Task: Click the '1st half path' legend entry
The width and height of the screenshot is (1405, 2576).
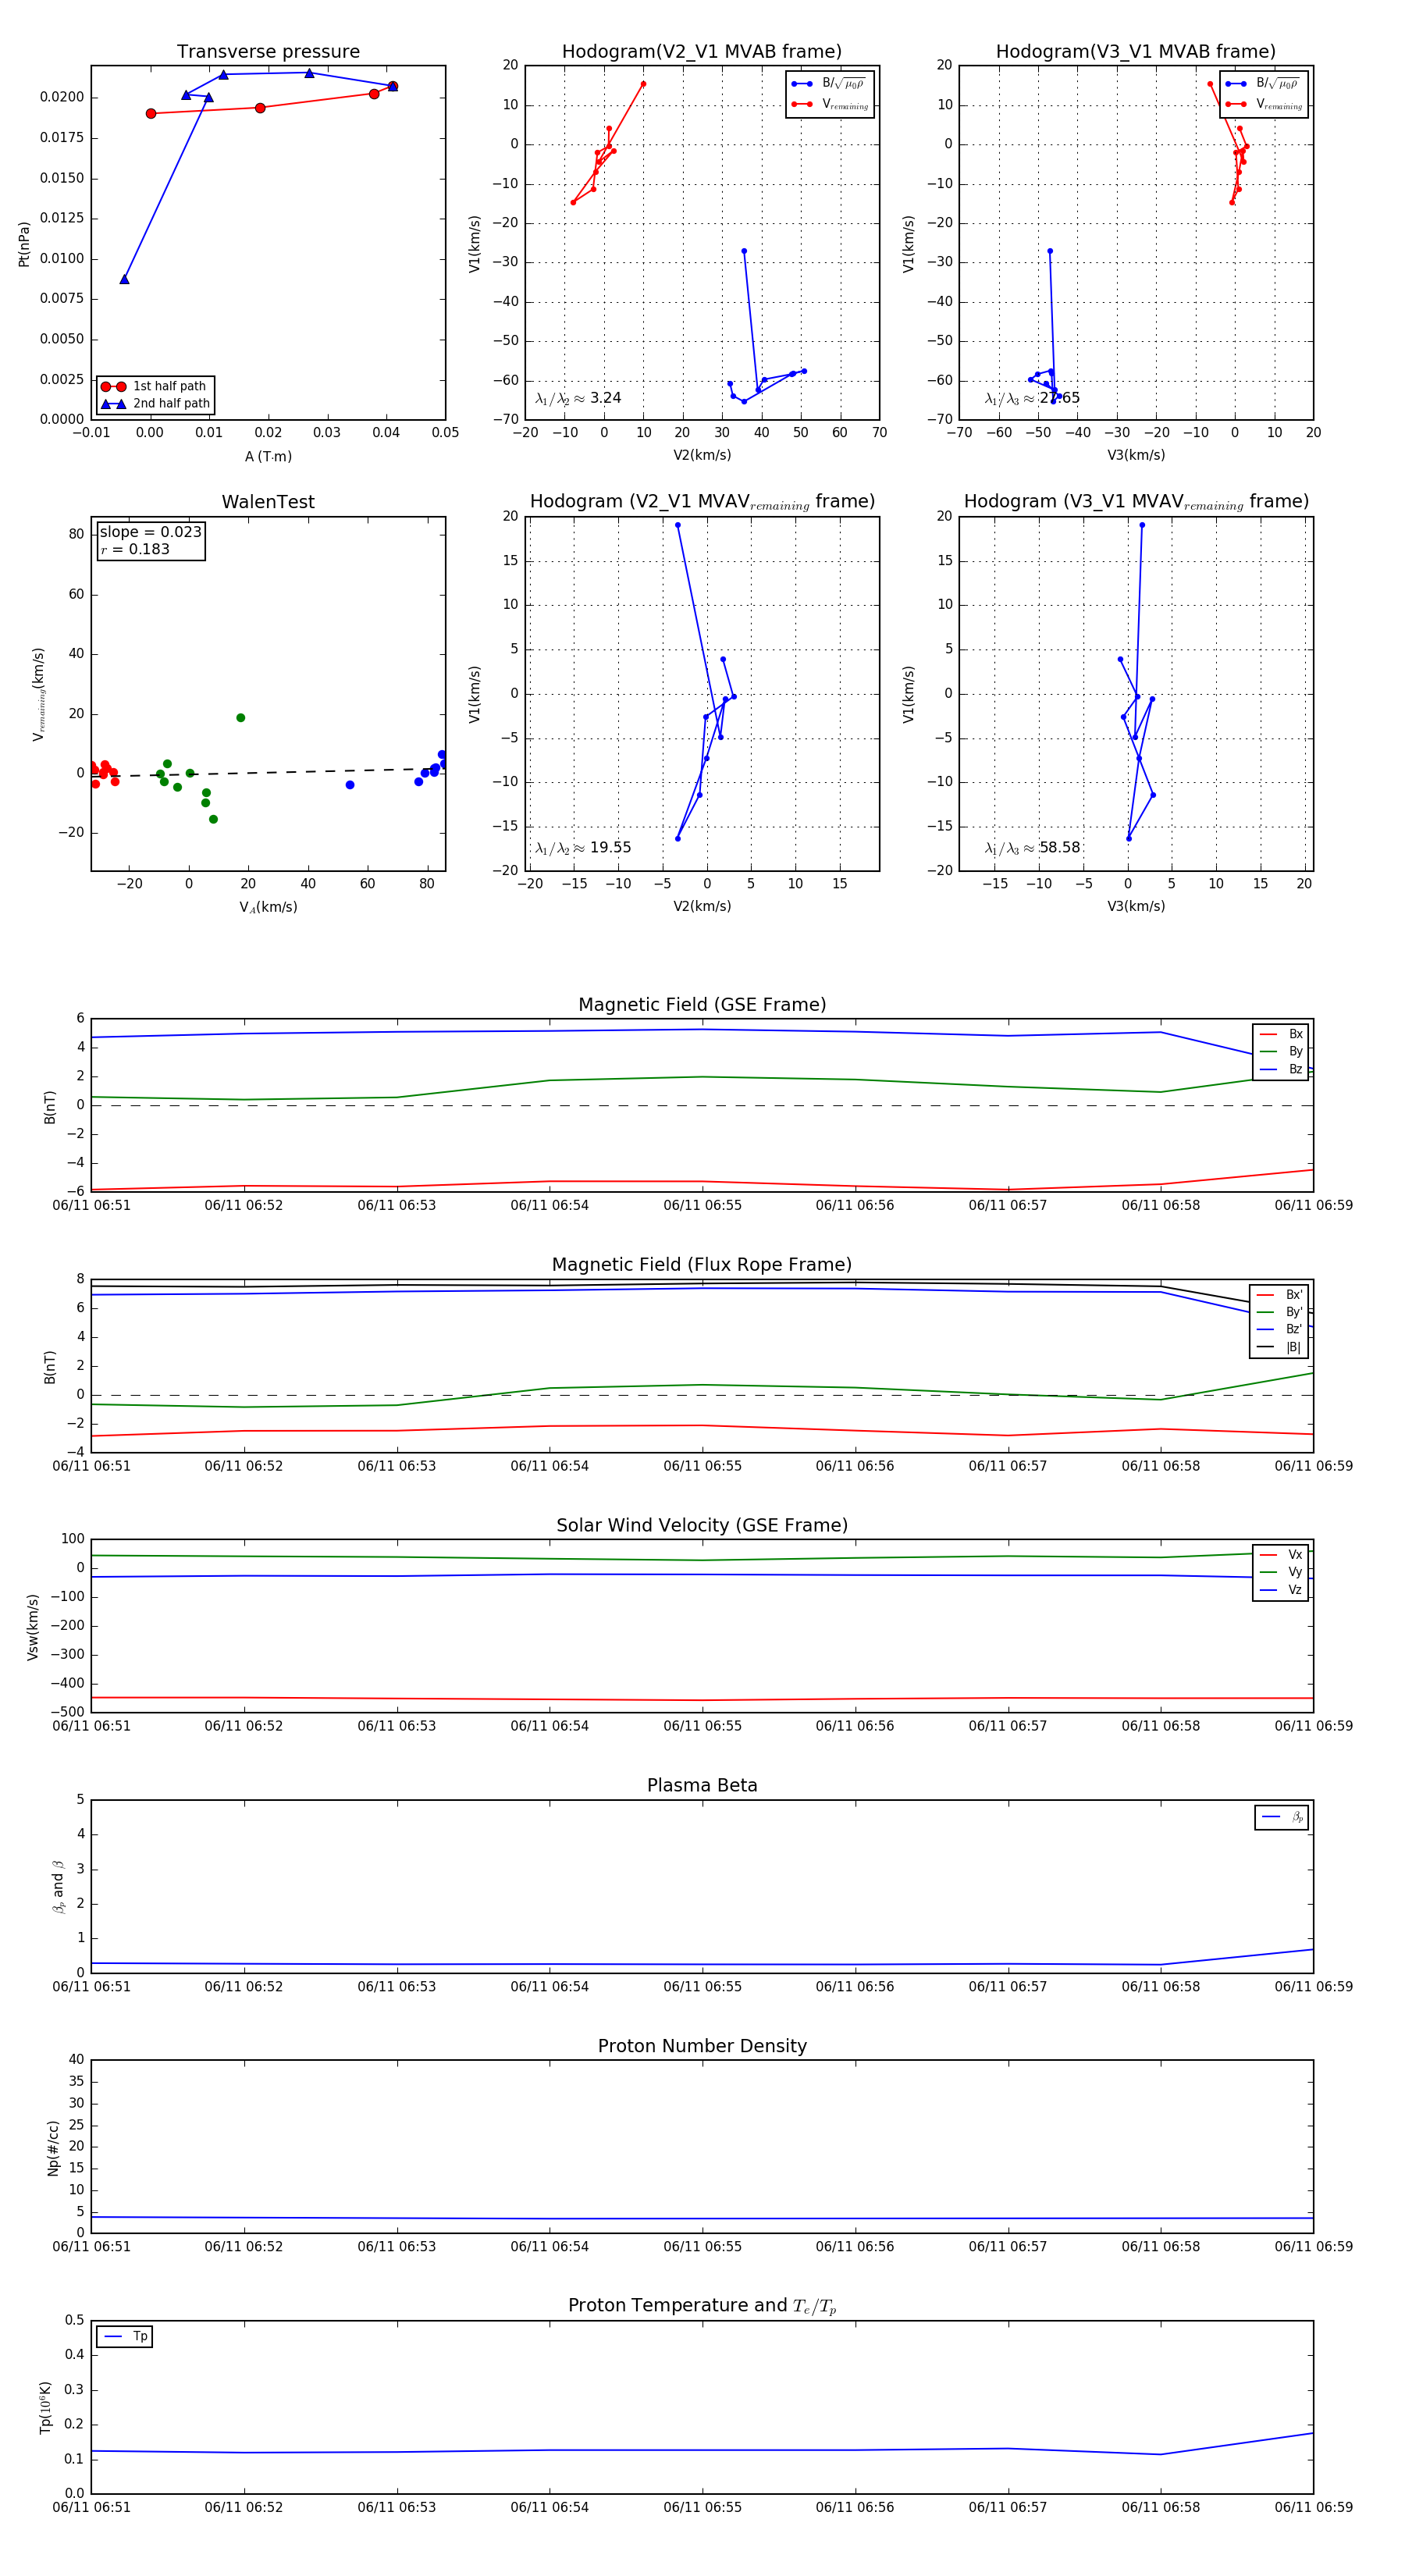Action: 155,386
